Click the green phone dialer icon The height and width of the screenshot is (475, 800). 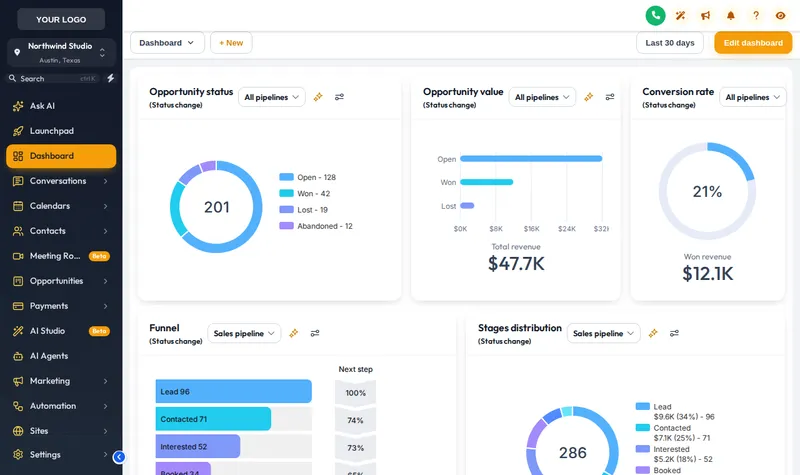tap(655, 15)
